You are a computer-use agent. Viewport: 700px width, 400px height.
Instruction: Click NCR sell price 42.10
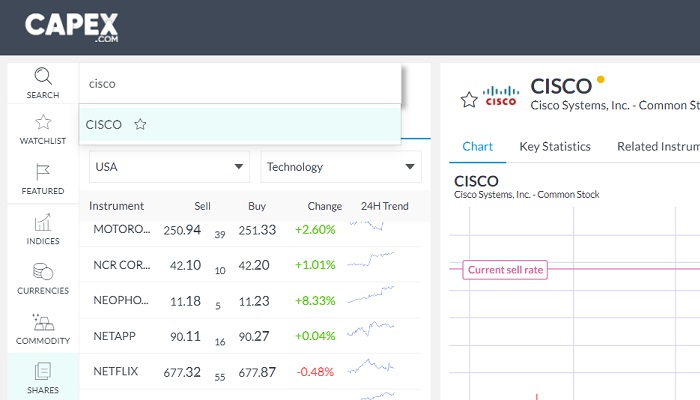[185, 265]
